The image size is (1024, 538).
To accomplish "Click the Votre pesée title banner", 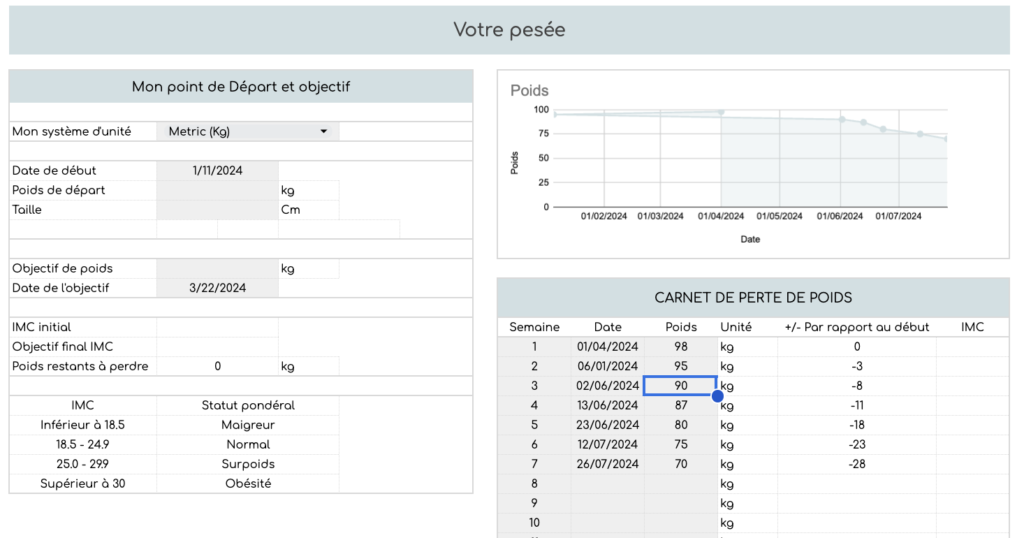I will (x=509, y=30).
